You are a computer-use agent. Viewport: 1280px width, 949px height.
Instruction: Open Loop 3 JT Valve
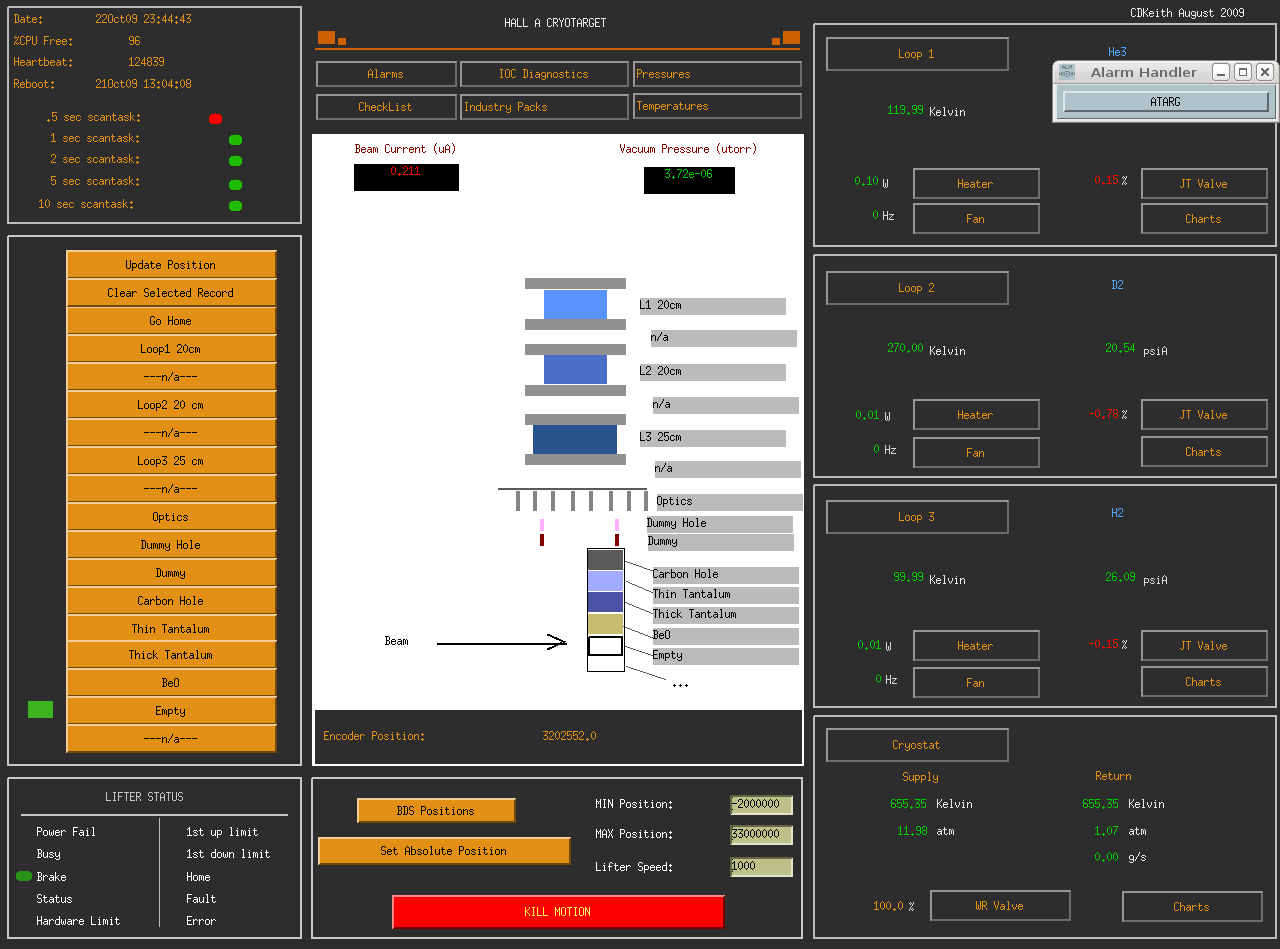click(1204, 646)
